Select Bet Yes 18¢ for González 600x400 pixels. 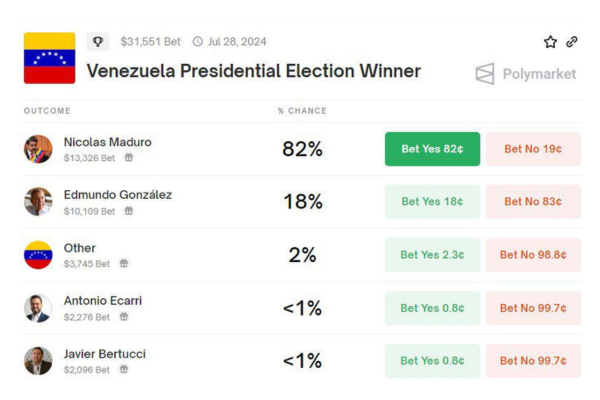coord(432,202)
